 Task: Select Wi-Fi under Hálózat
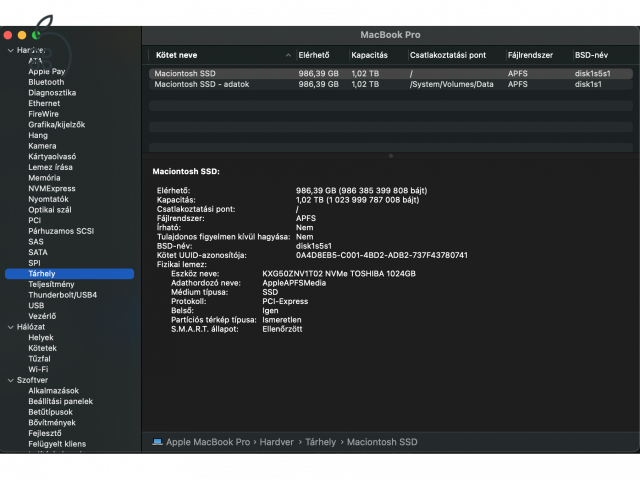38,369
